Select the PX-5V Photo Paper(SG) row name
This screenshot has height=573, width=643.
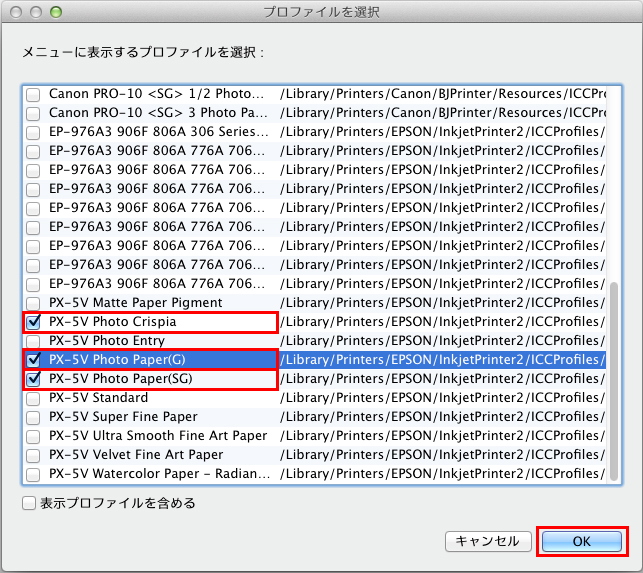pos(121,379)
